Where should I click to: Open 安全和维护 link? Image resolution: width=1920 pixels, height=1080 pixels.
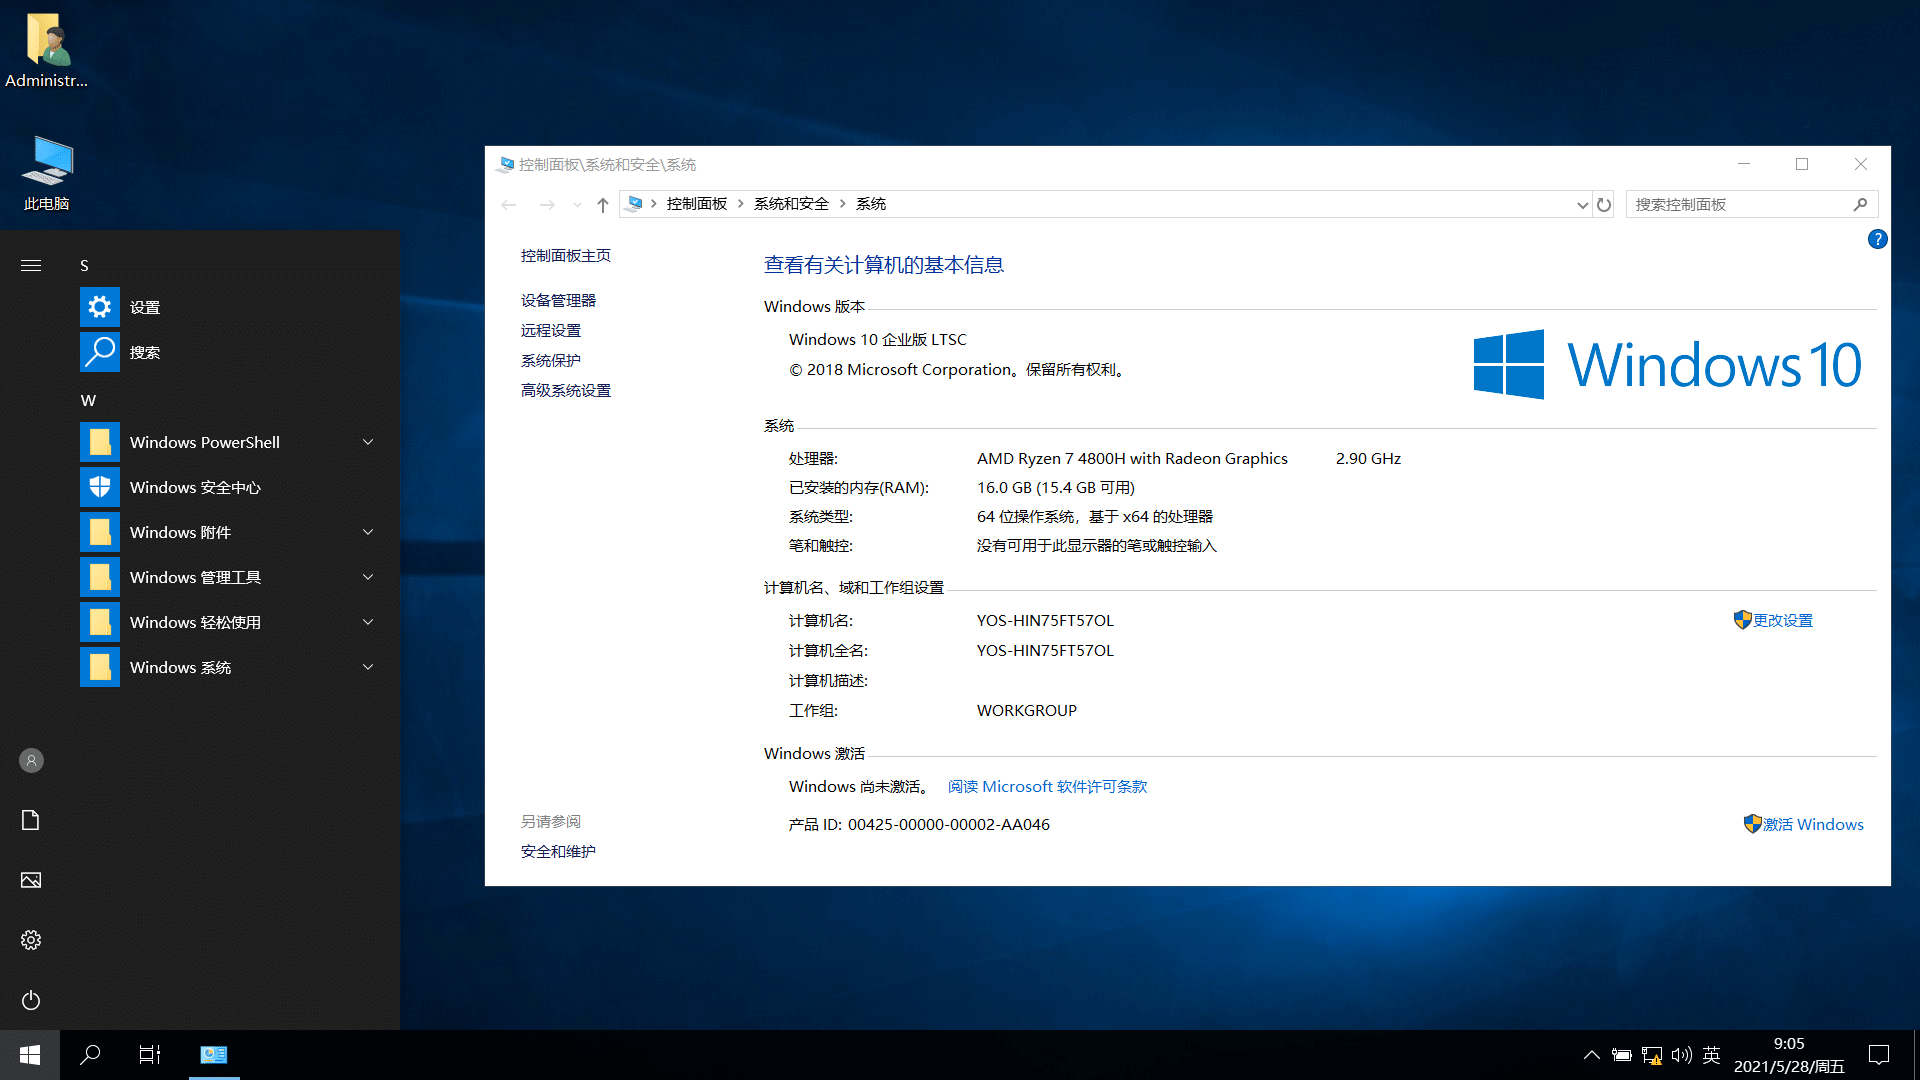[558, 852]
